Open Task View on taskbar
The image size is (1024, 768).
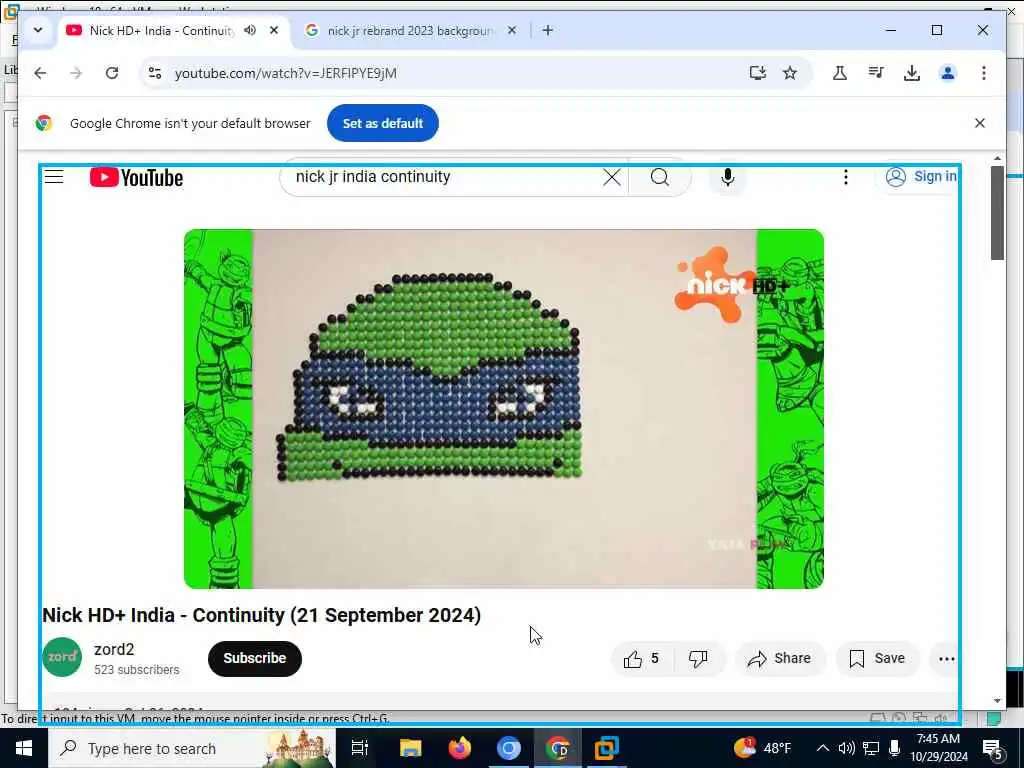coord(360,748)
